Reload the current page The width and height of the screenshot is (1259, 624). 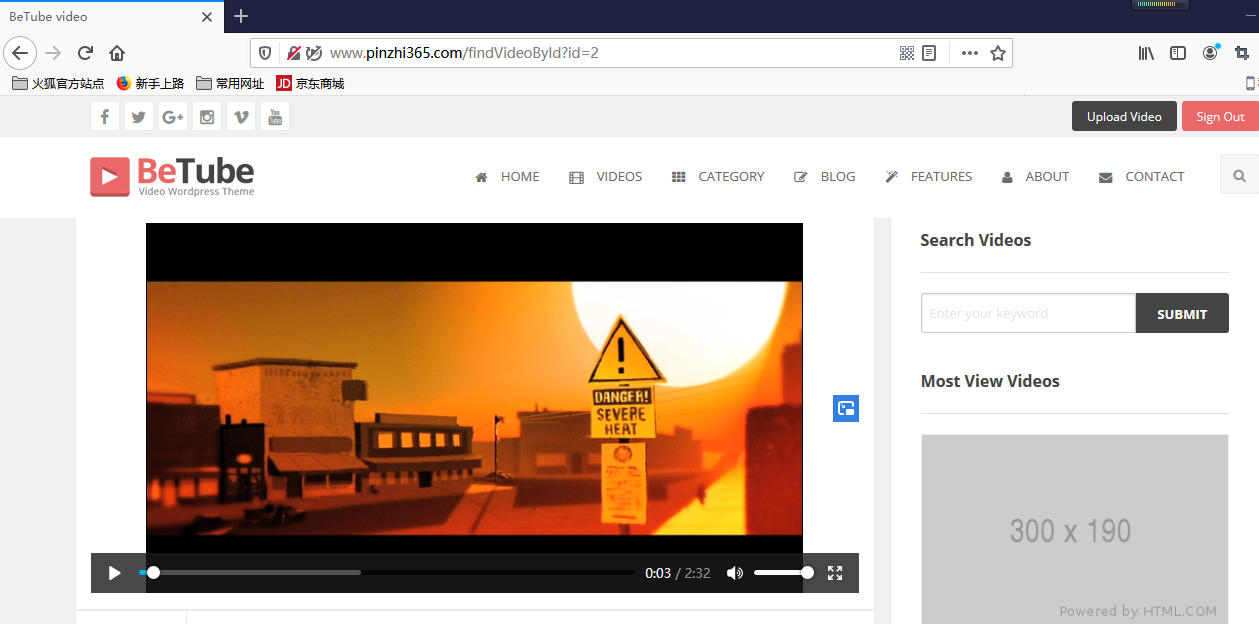point(85,53)
